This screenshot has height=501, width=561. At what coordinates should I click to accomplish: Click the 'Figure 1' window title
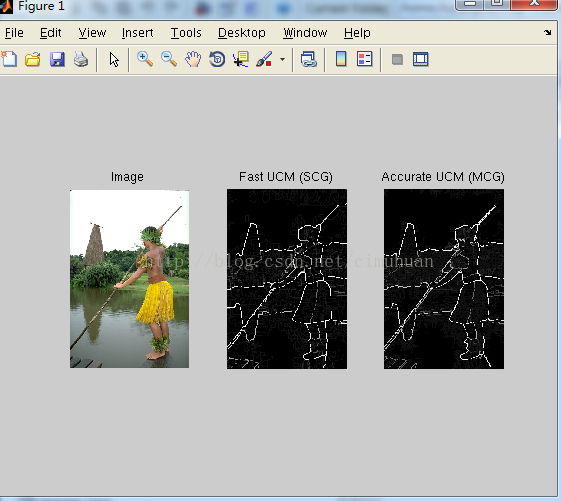pyautogui.click(x=41, y=6)
